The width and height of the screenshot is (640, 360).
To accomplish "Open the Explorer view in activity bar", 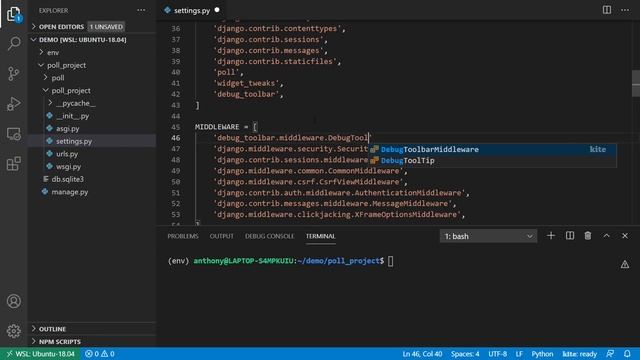I will point(13,14).
